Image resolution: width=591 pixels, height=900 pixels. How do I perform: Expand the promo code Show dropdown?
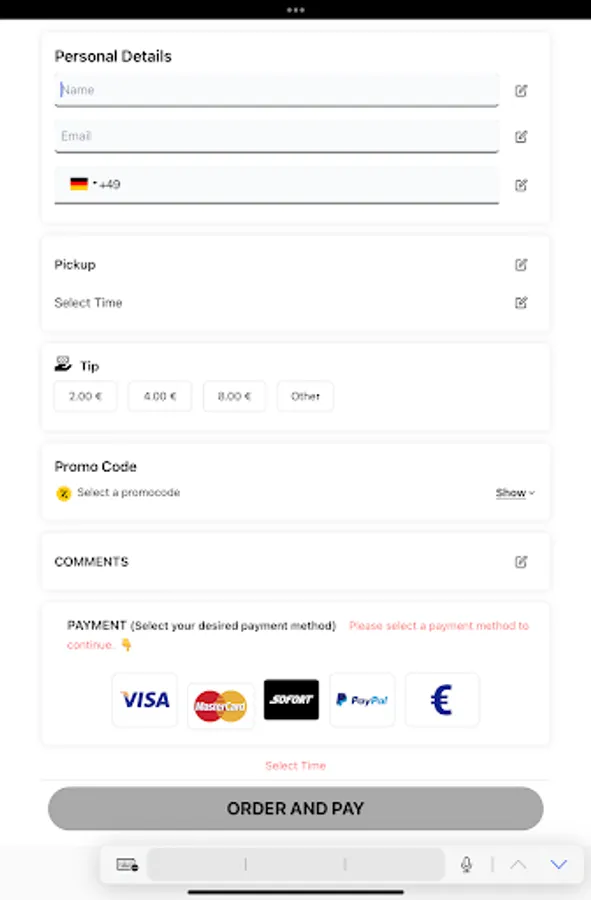(513, 492)
